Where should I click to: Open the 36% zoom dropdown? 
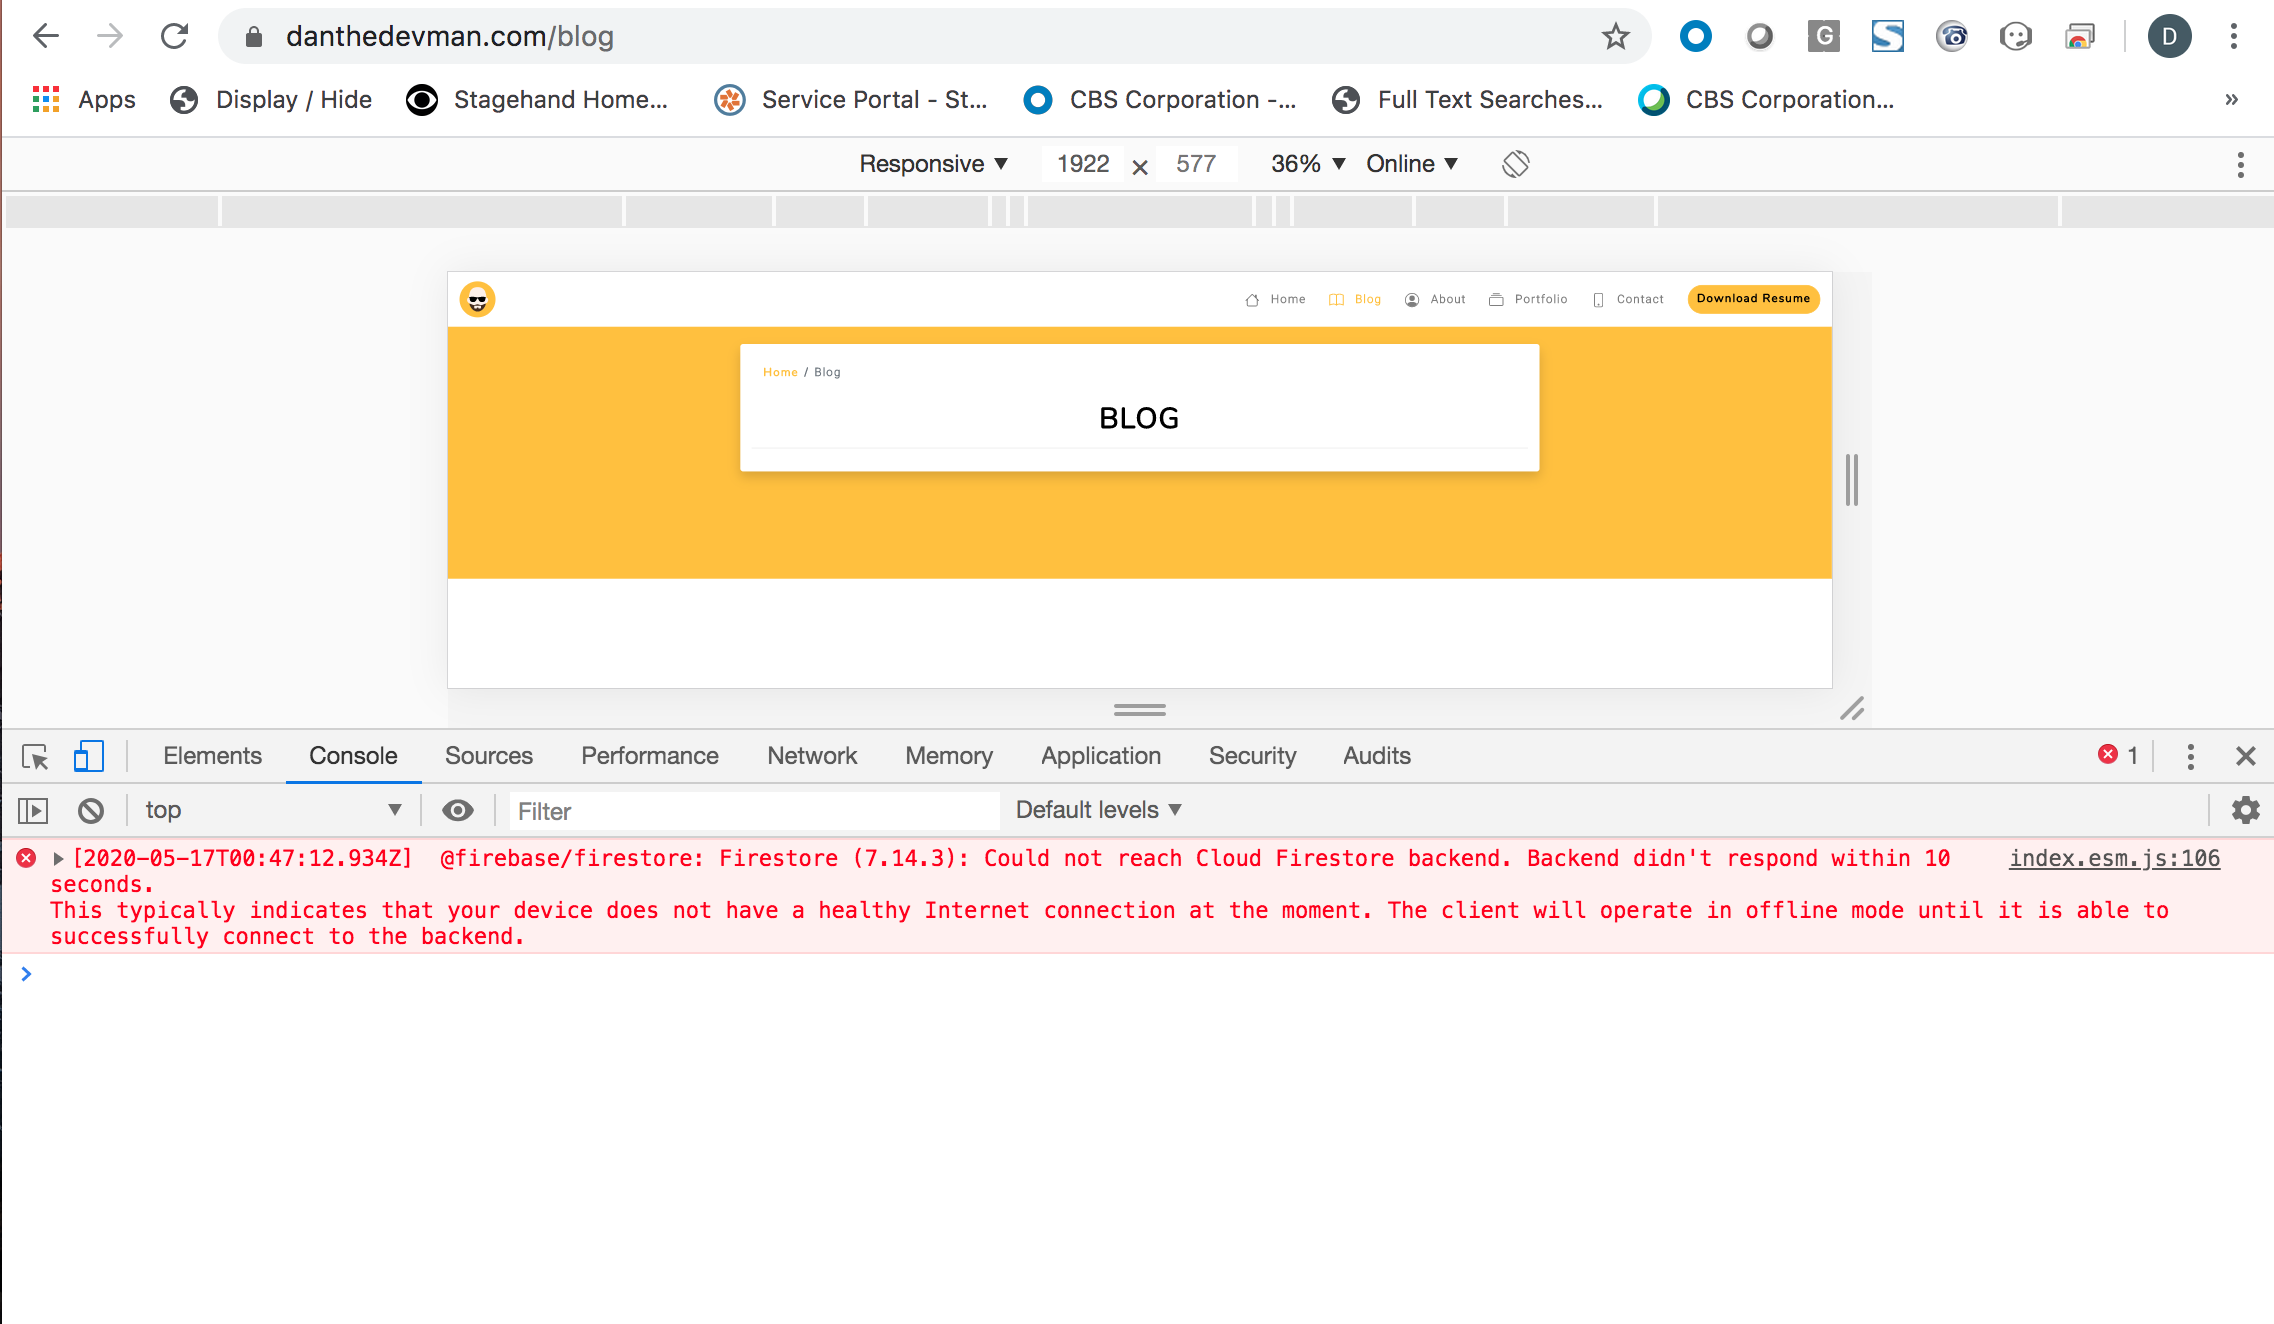[x=1307, y=164]
